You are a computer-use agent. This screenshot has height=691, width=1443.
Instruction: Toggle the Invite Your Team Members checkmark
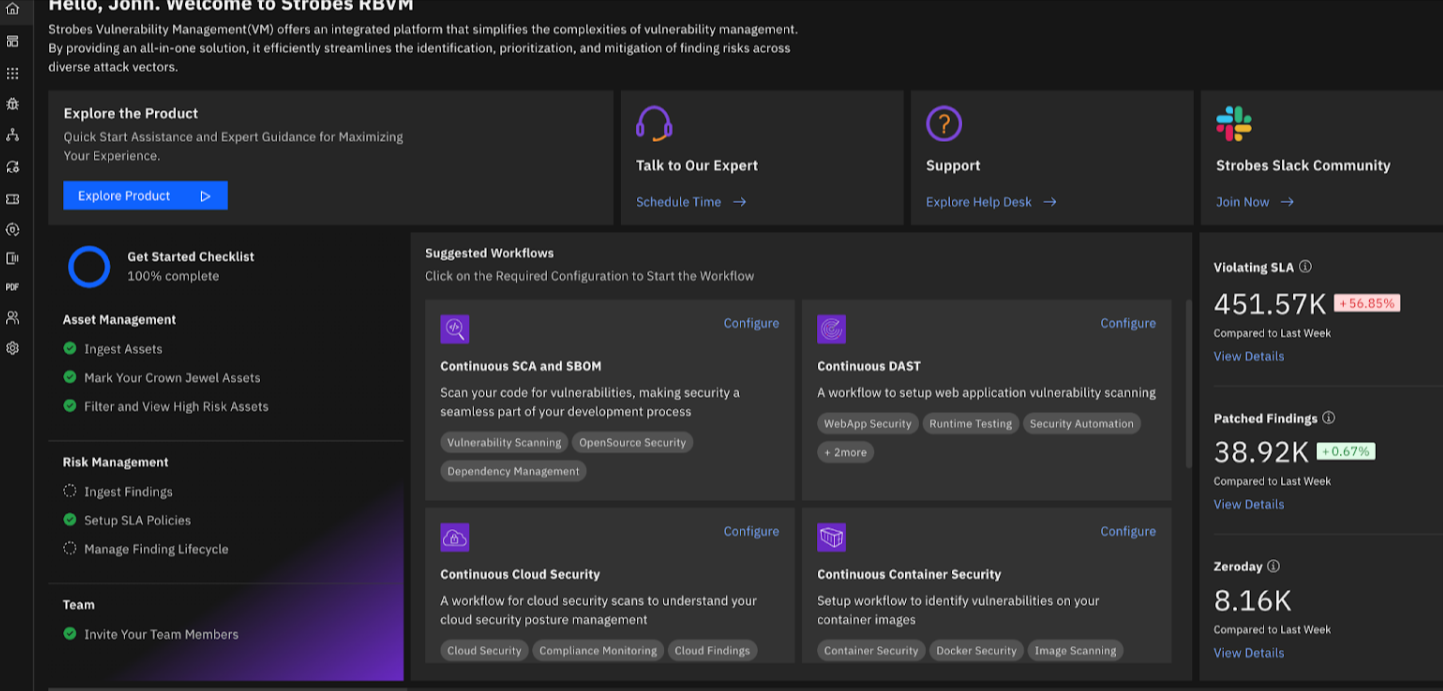(70, 633)
